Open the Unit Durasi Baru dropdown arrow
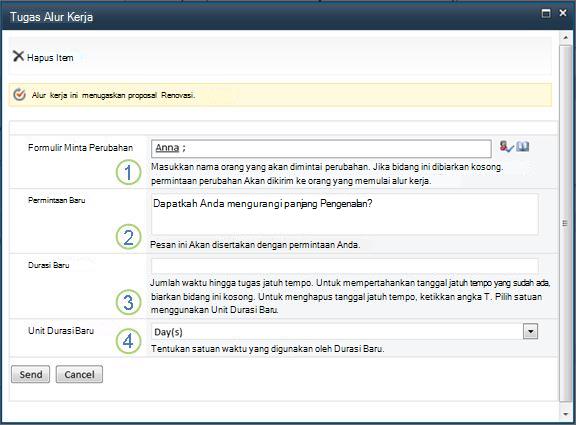The height and width of the screenshot is (425, 576). 530,331
